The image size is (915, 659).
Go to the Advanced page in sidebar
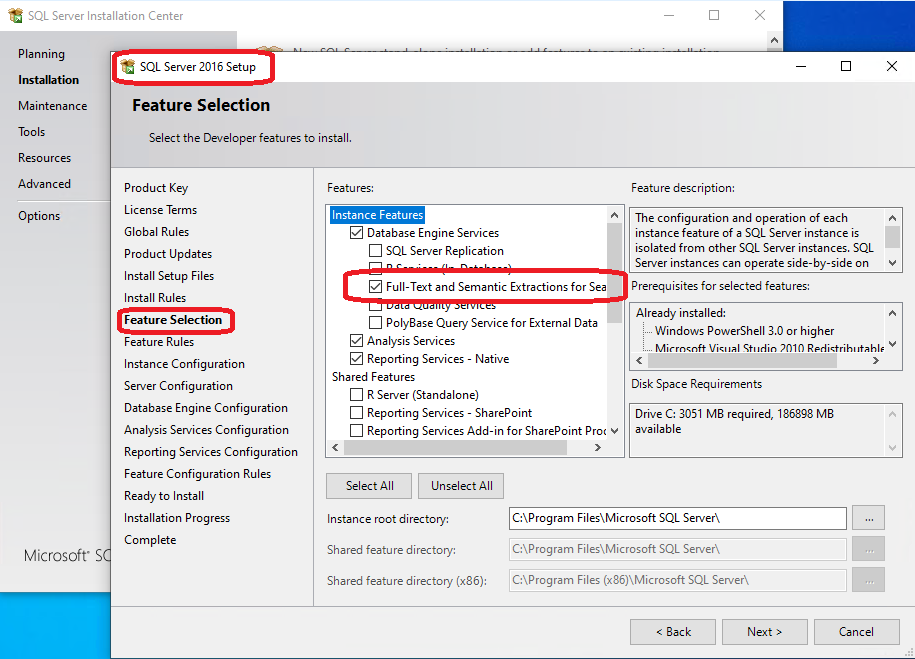tap(44, 184)
